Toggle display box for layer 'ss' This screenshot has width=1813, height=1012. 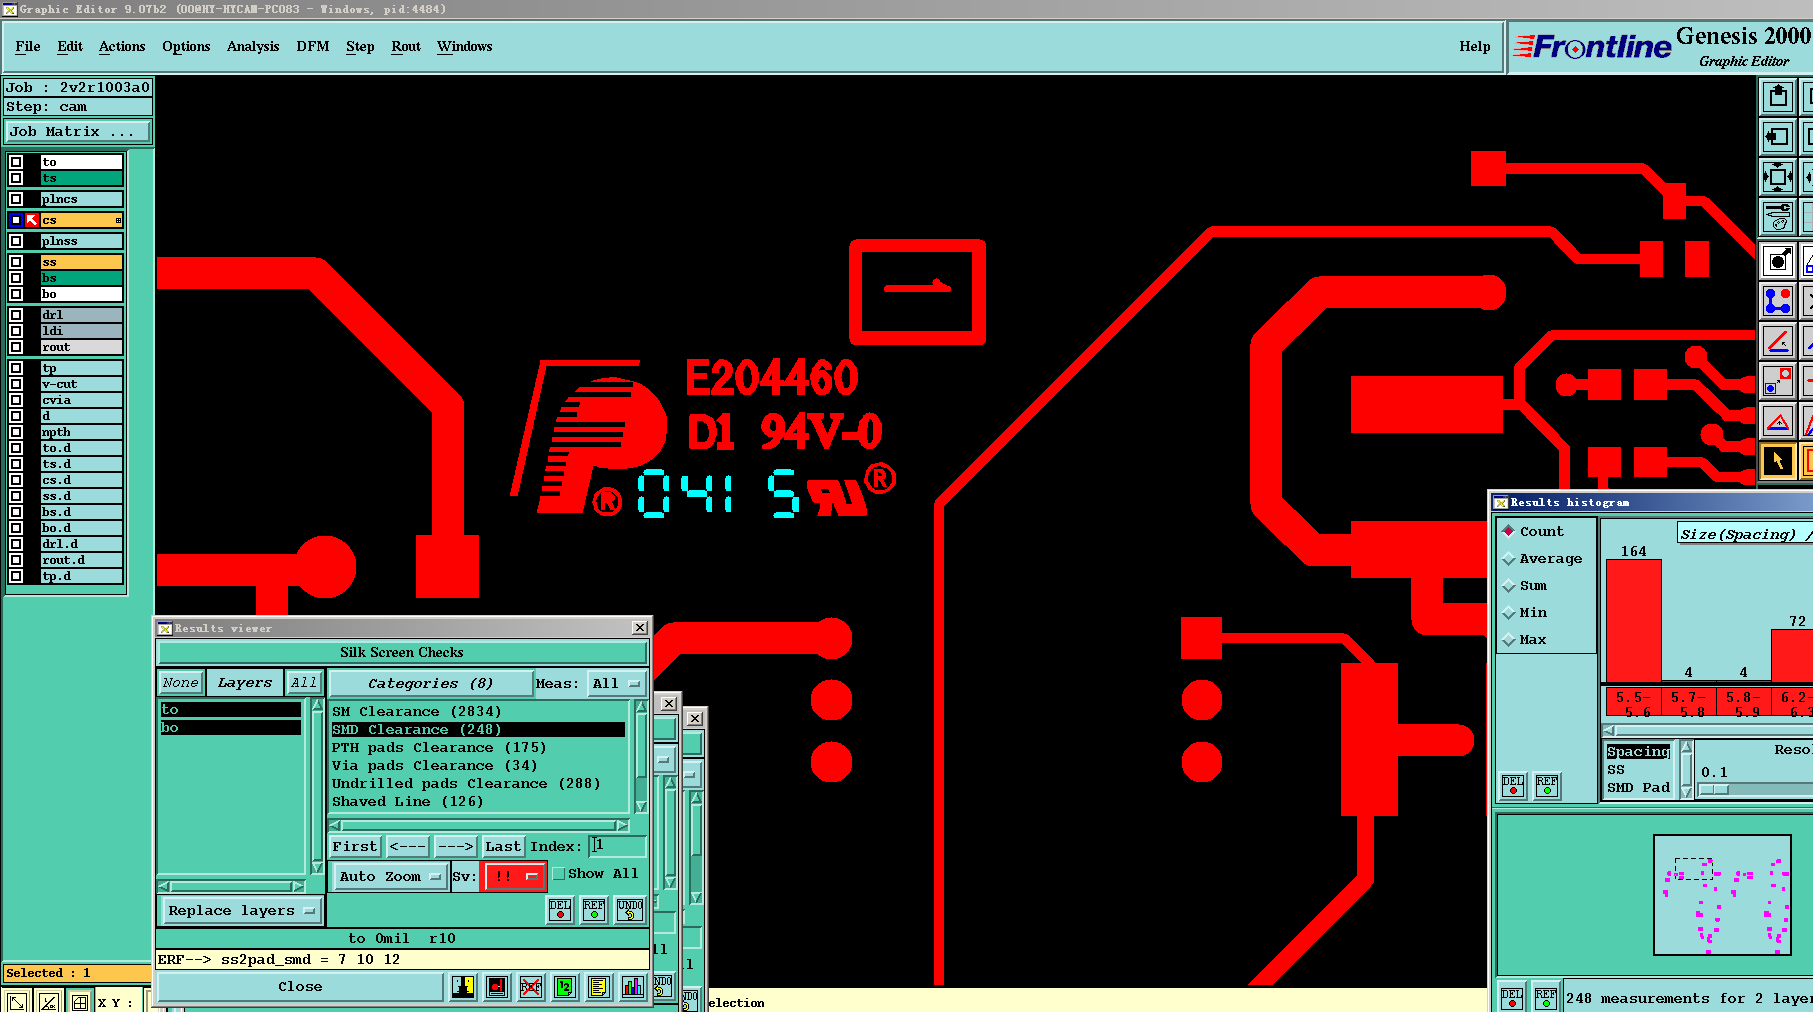coord(16,262)
